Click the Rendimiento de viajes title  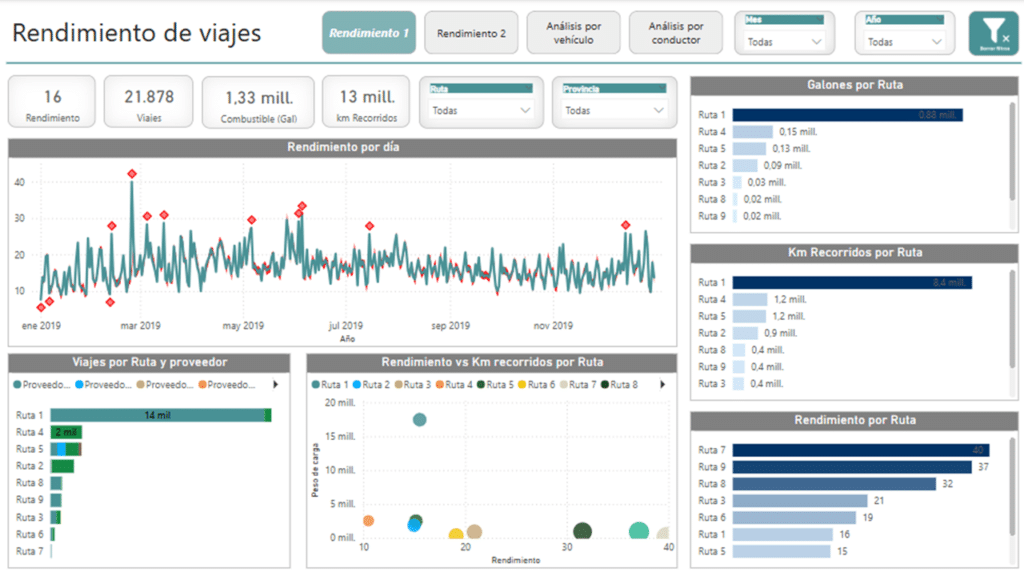136,33
